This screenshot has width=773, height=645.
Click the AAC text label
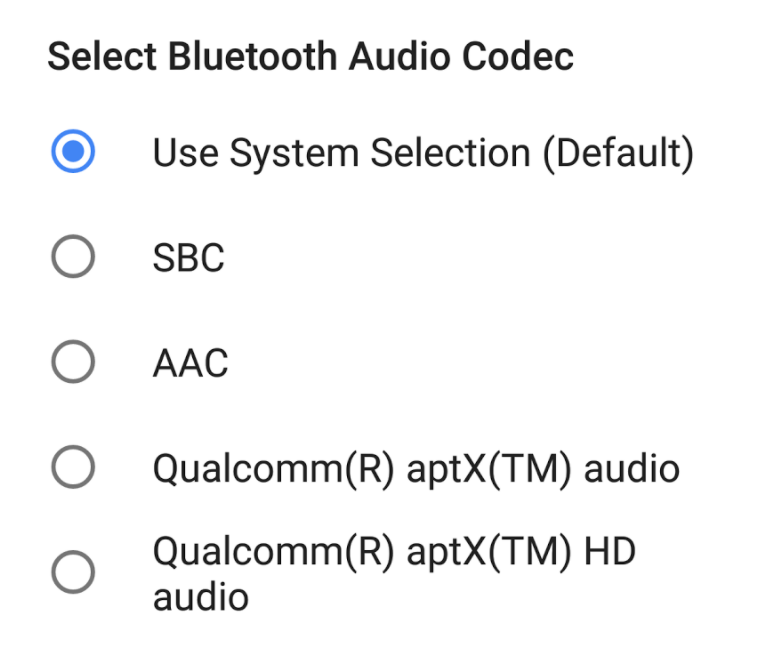[x=190, y=364]
